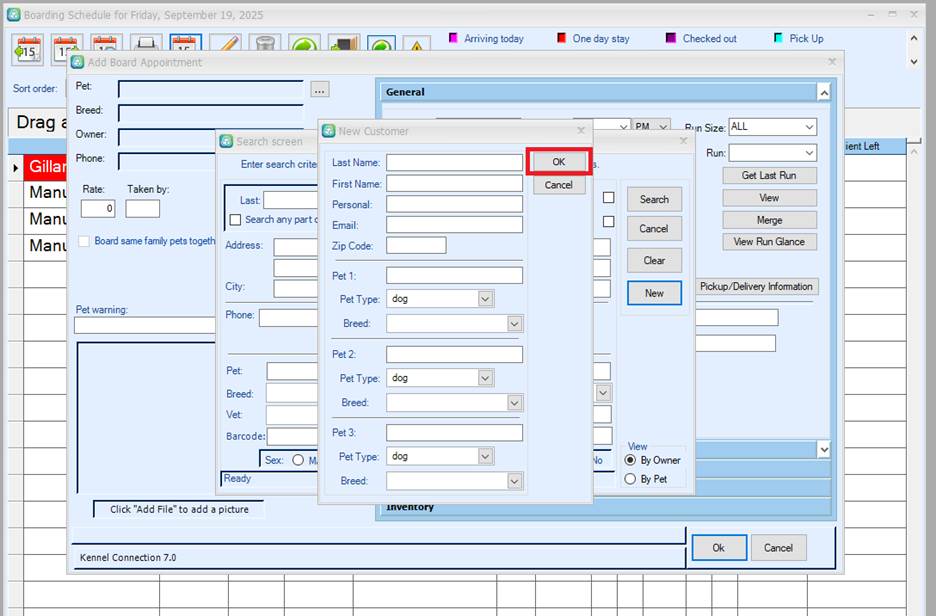Select the By Pet view option

point(630,479)
